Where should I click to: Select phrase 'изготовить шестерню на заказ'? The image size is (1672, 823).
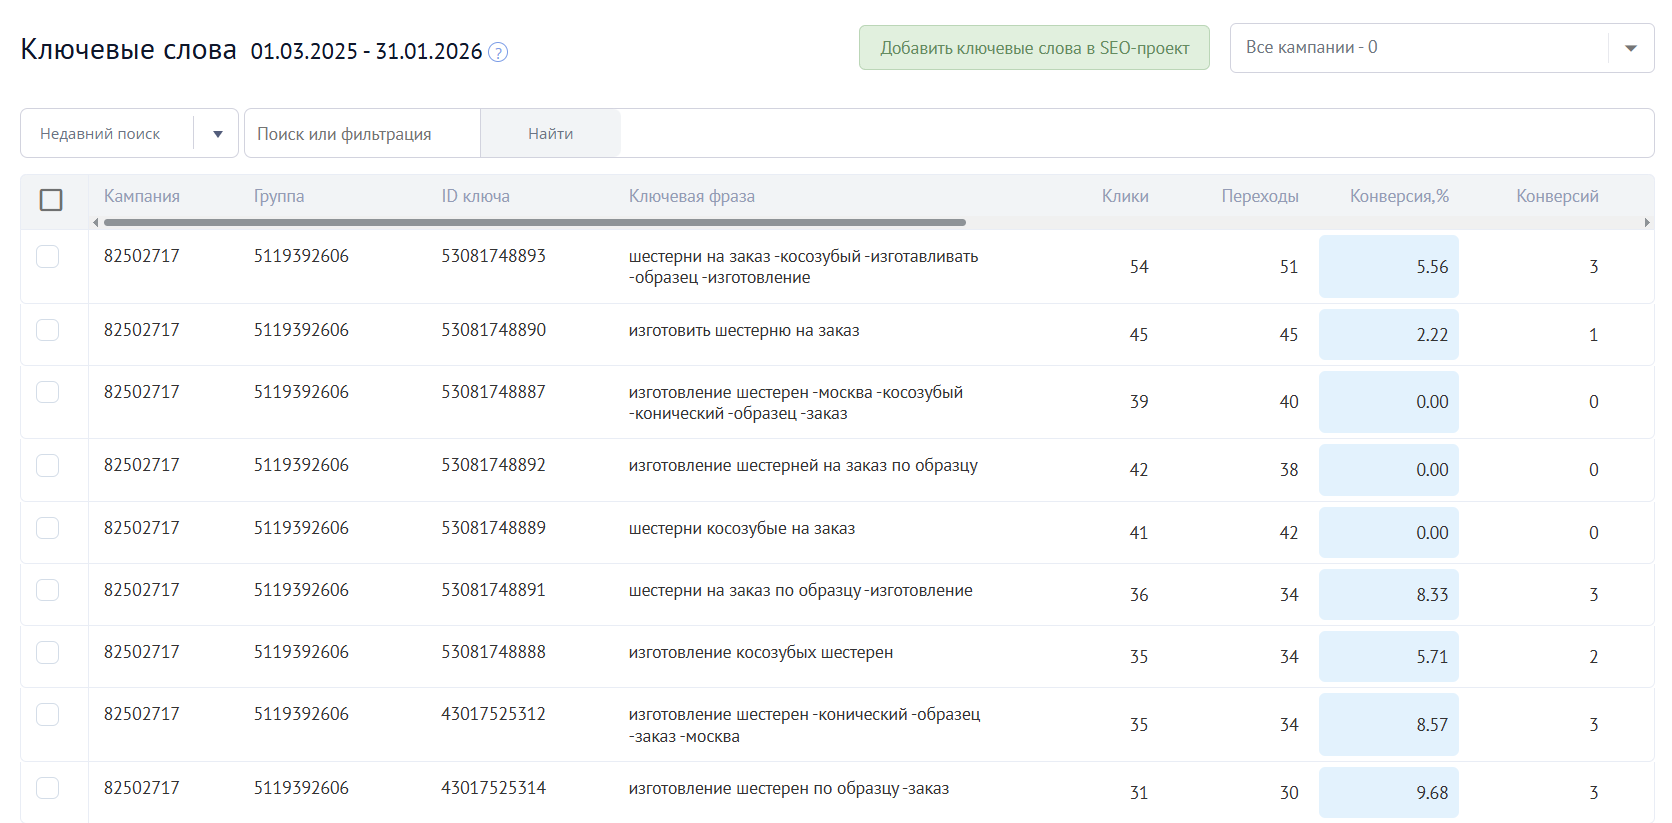tap(744, 331)
